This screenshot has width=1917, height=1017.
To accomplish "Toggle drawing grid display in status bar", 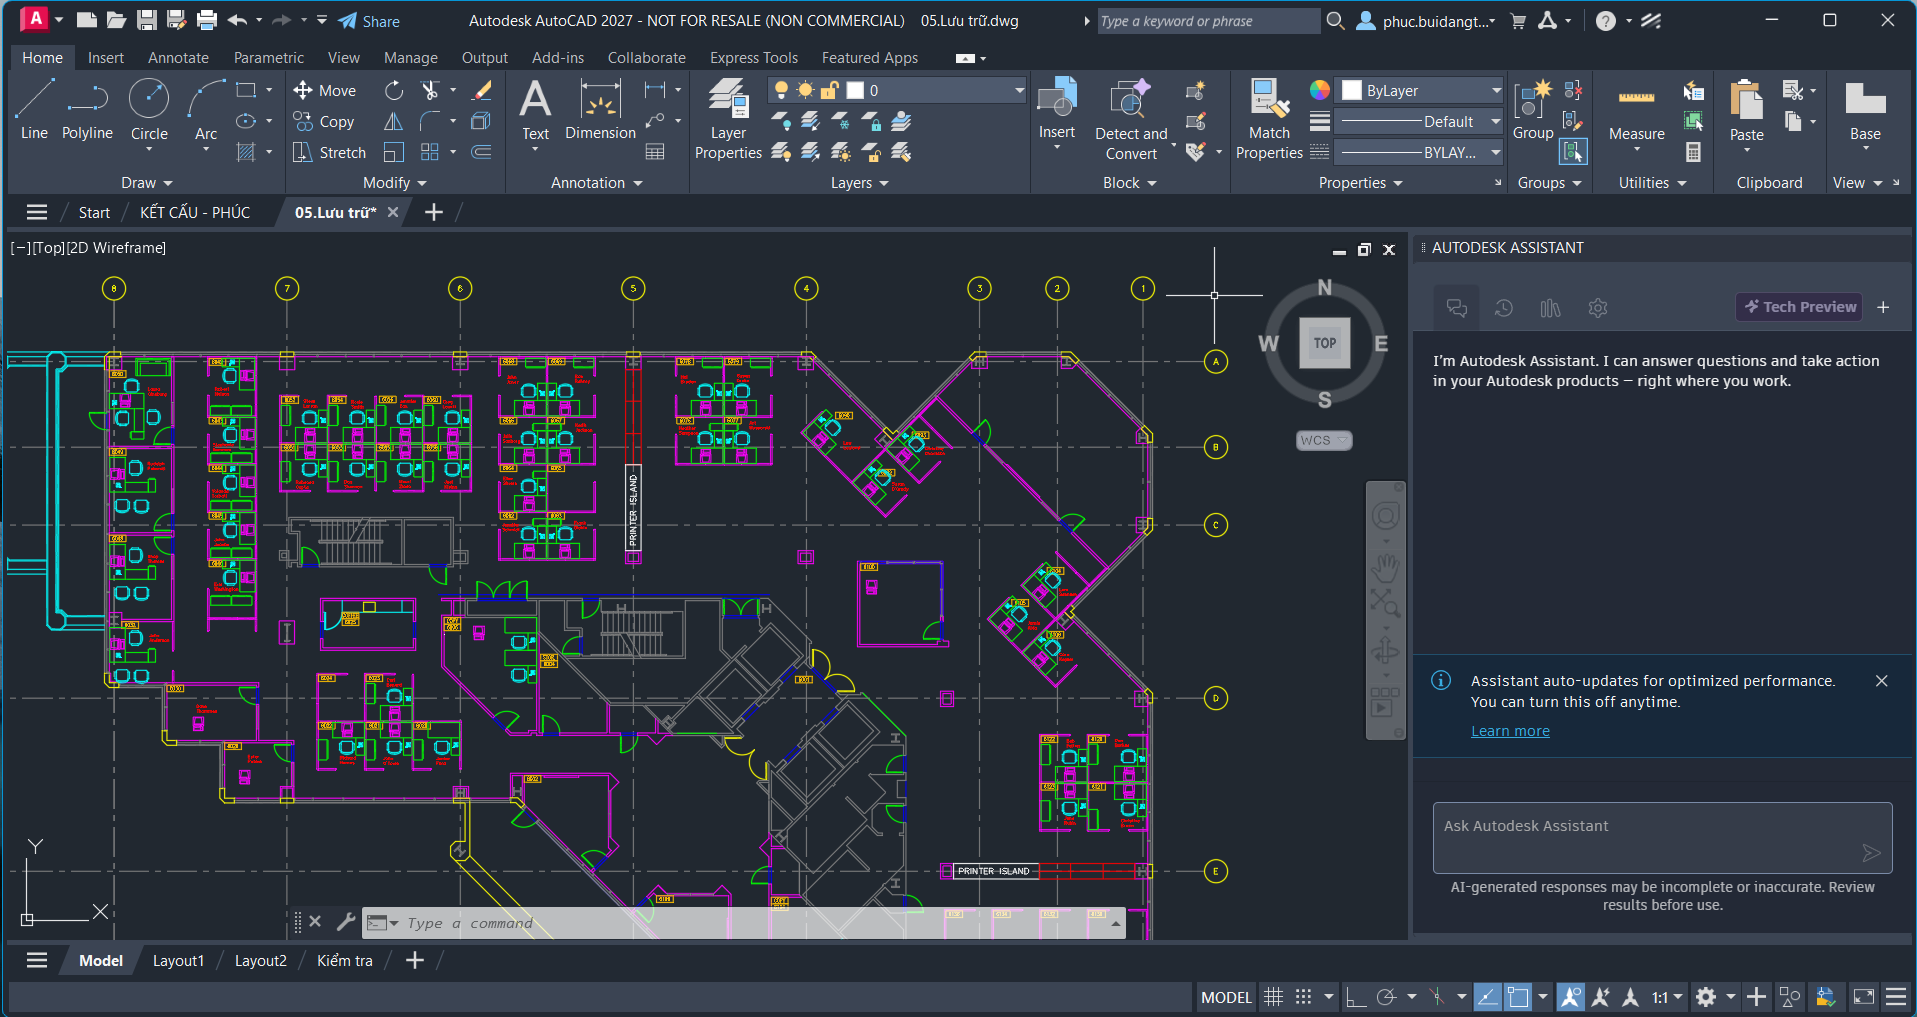I will 1273,997.
